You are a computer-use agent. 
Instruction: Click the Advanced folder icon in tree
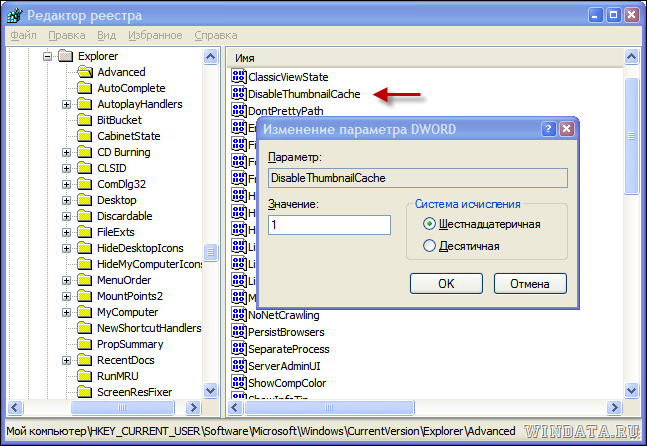point(85,72)
